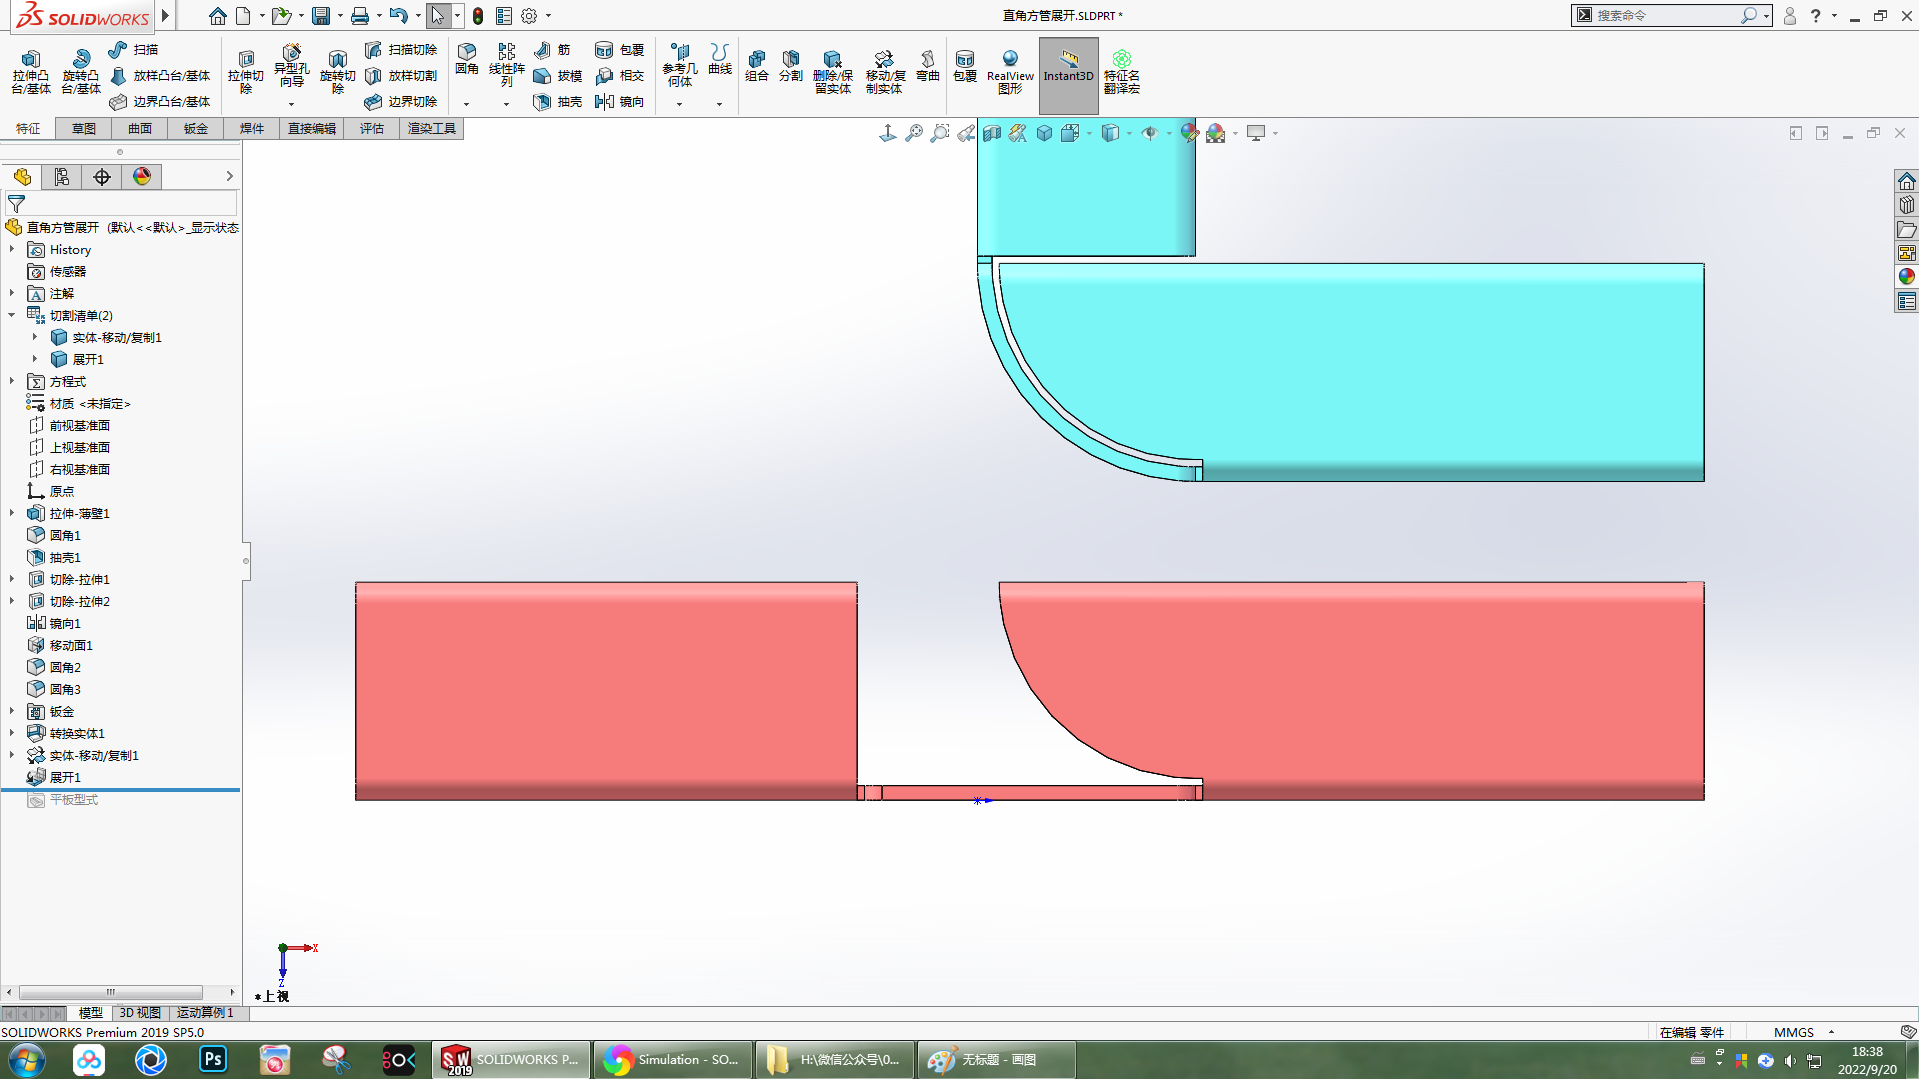Expand the History folder
The image size is (1919, 1079).
pos(12,249)
